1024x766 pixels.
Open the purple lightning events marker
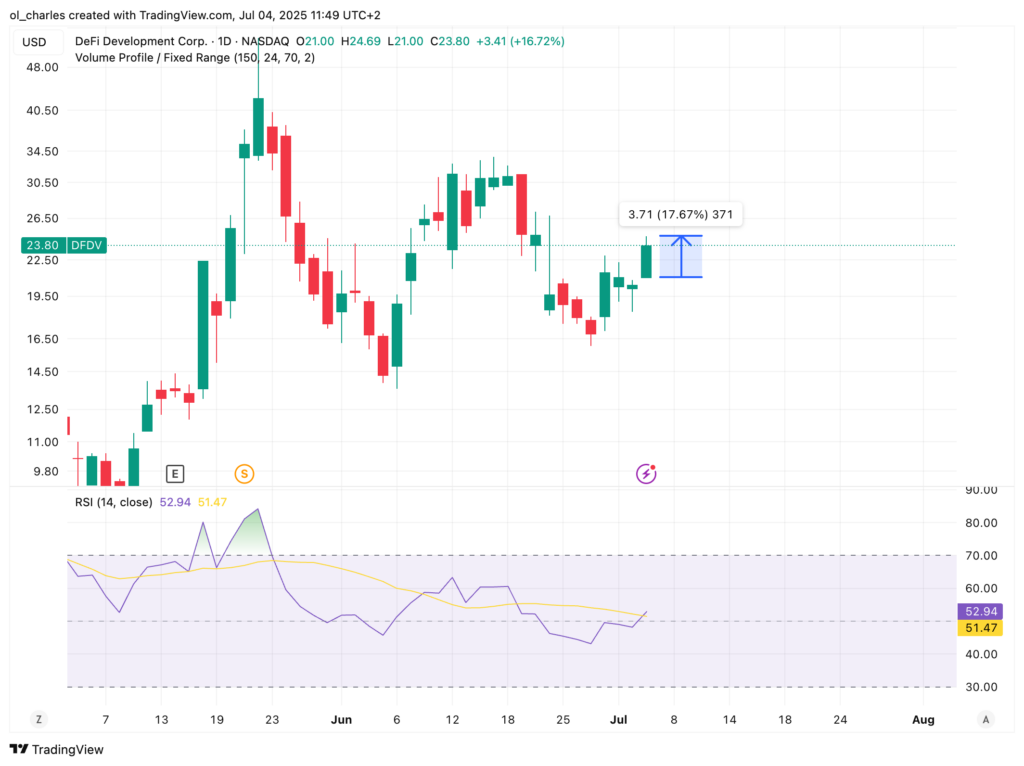(x=646, y=474)
